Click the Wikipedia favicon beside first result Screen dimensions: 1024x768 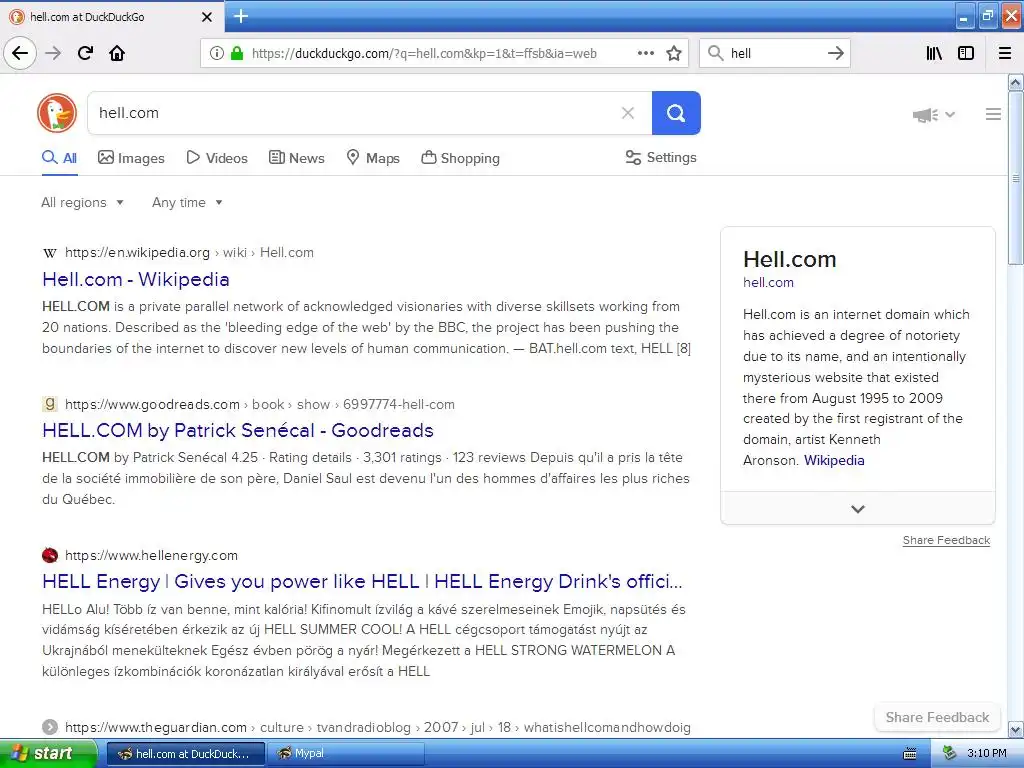pyautogui.click(x=50, y=253)
